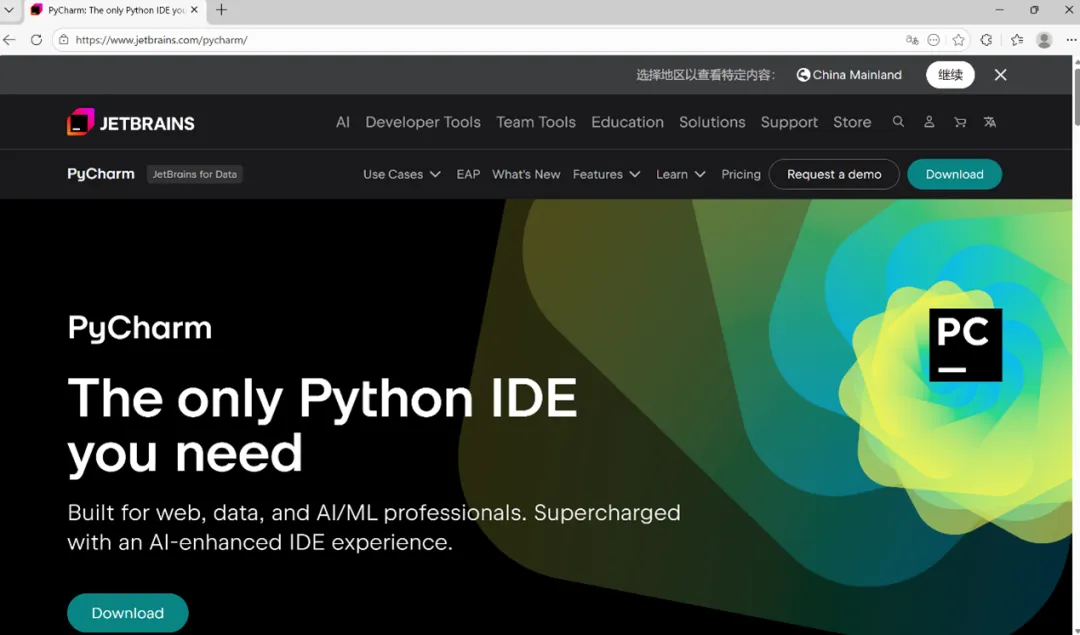Open the Pricing link
Screen dimensions: 1080x635
741,174
